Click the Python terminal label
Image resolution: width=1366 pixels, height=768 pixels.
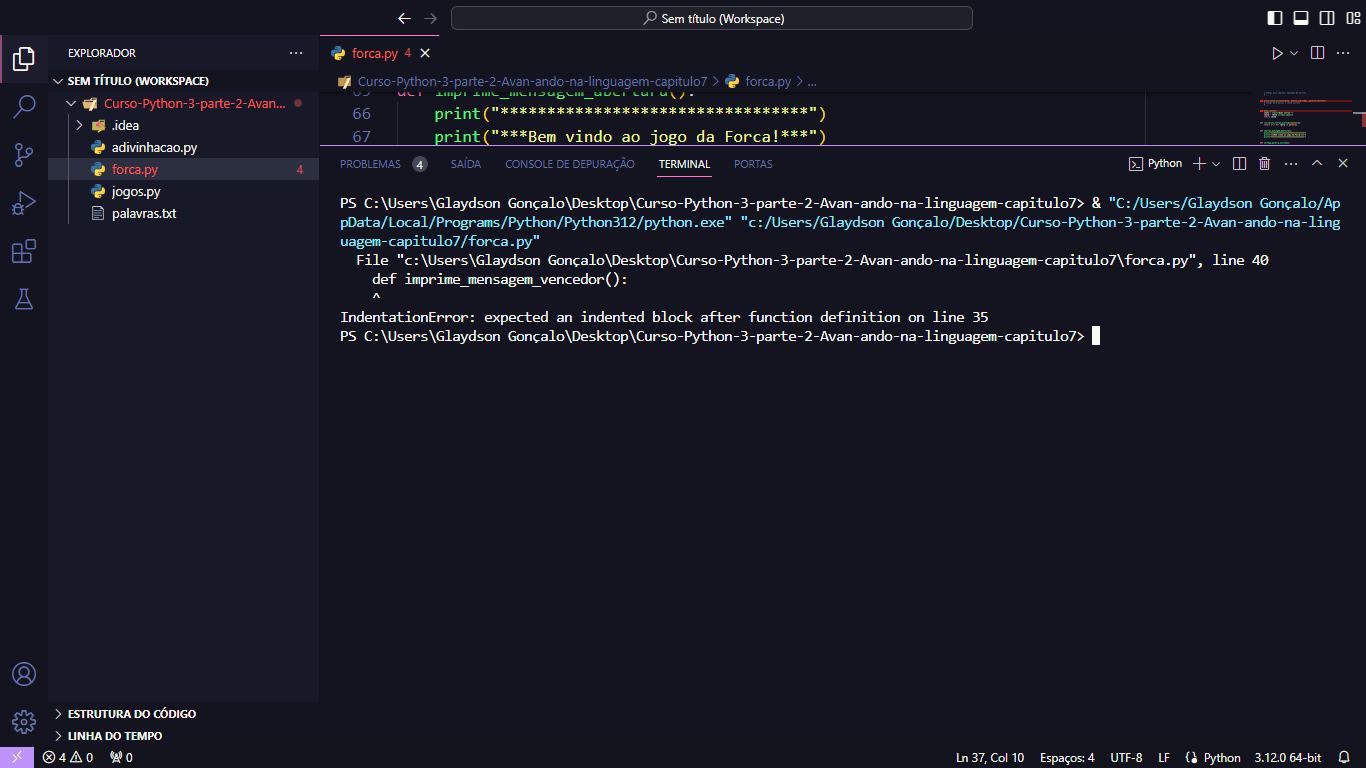click(x=1155, y=163)
